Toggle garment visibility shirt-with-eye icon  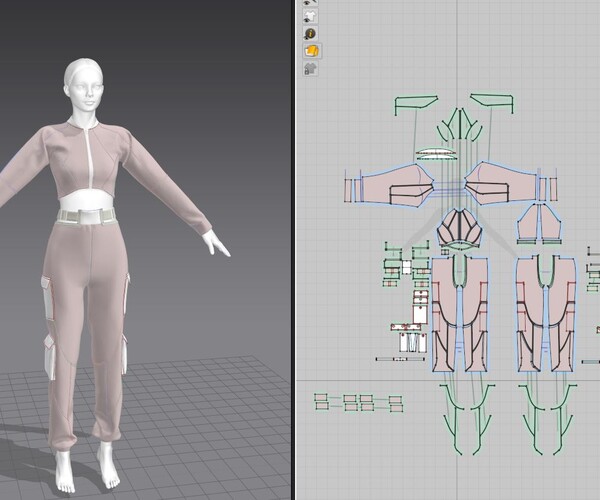[310, 16]
